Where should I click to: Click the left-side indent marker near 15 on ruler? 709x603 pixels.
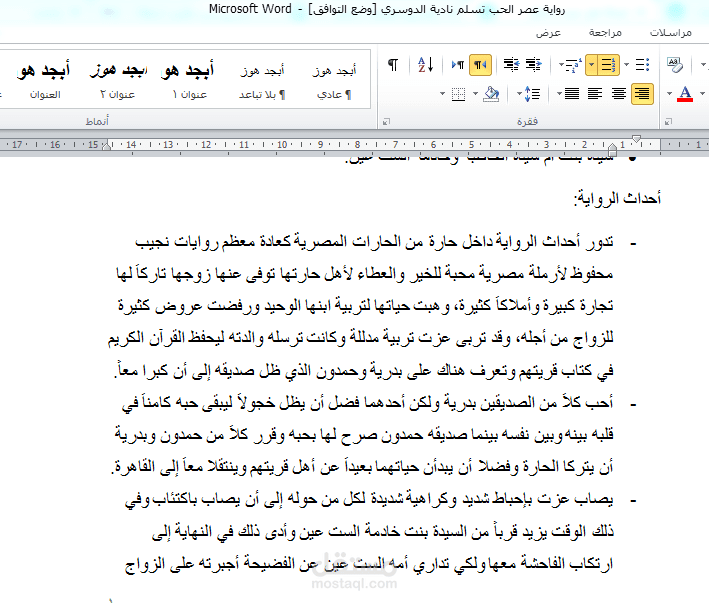click(x=107, y=145)
